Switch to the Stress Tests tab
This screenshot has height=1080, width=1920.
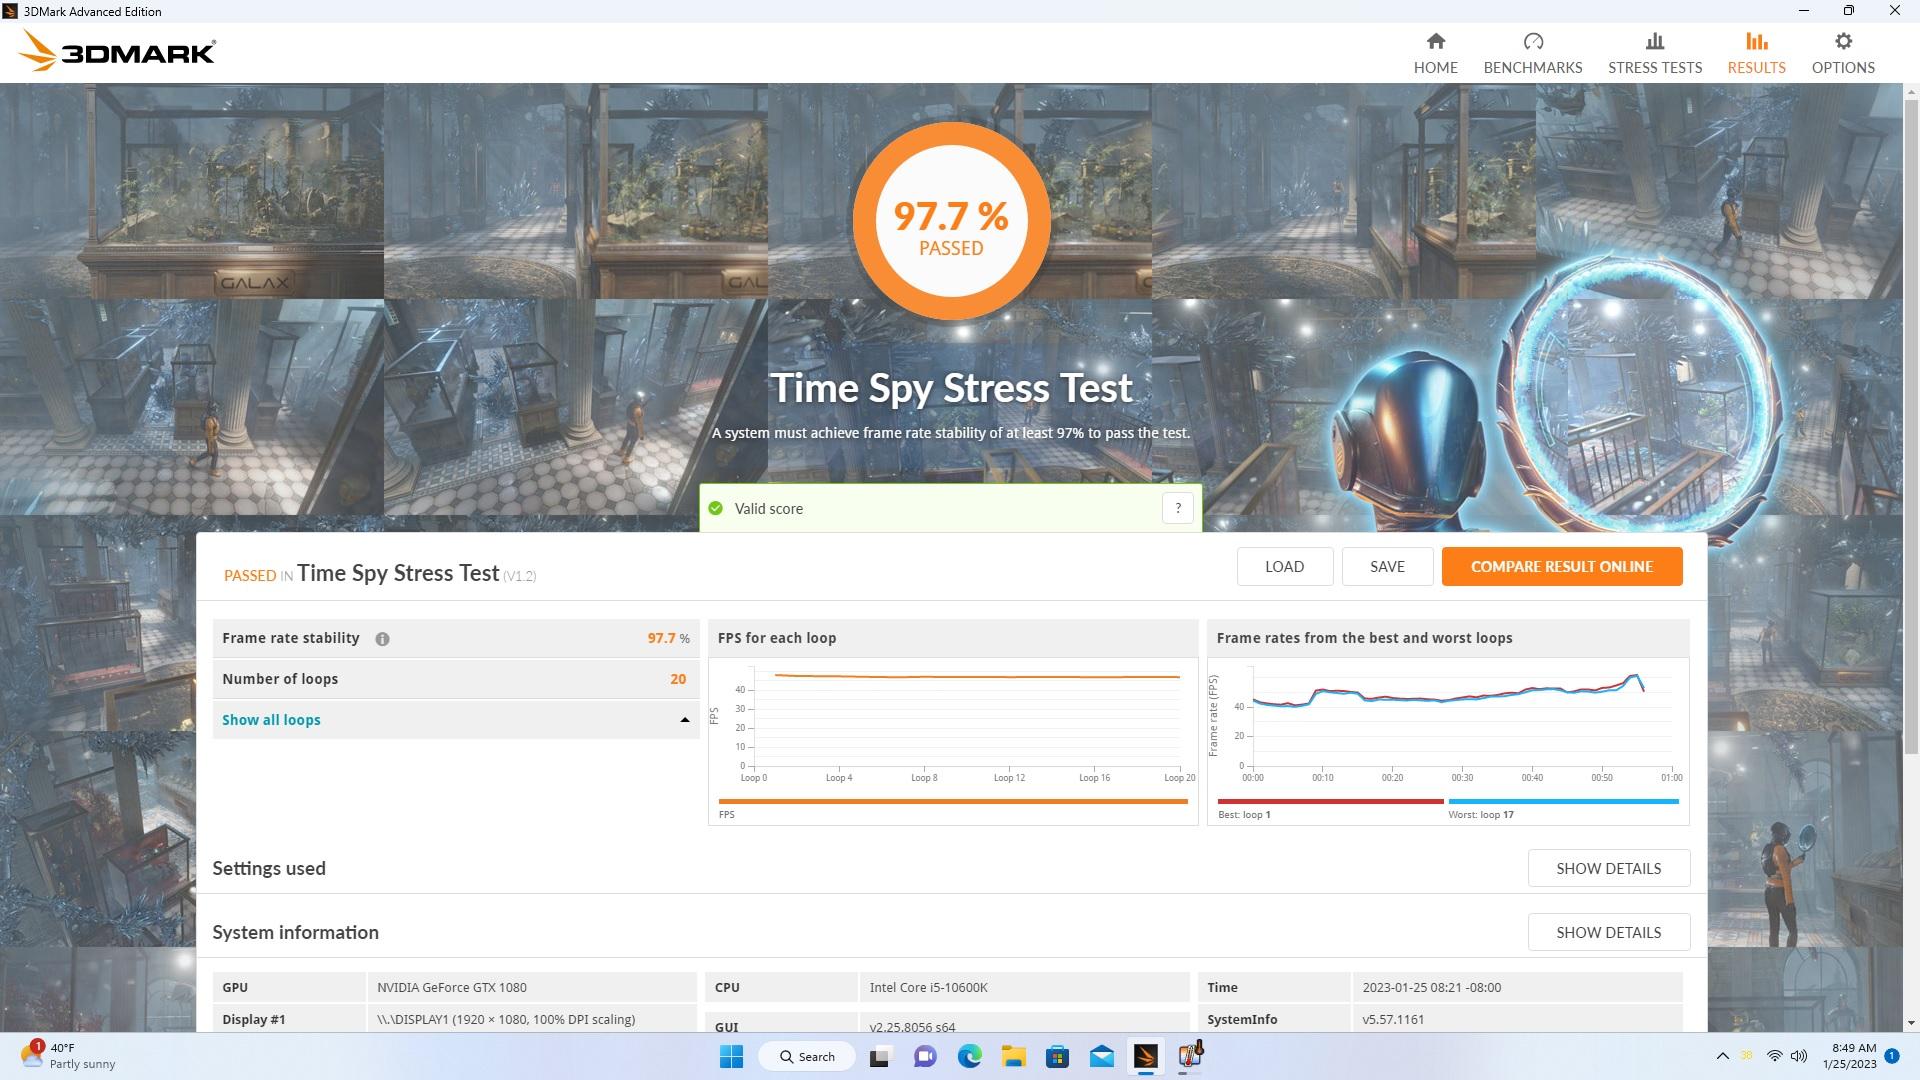pos(1654,53)
